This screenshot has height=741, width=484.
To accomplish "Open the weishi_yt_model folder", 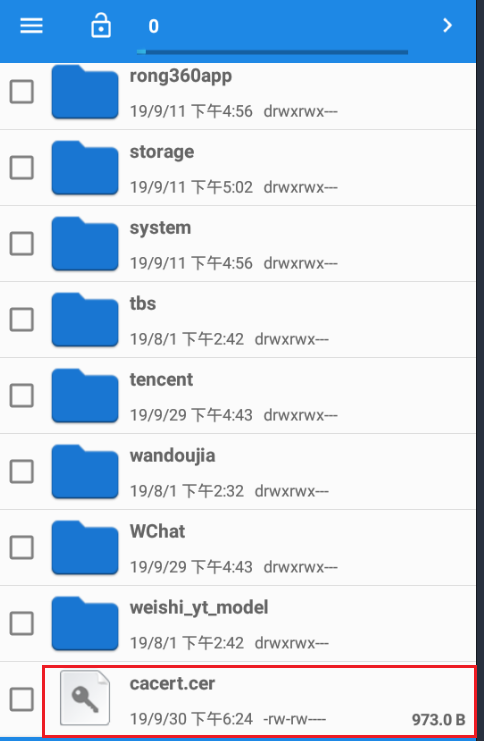I will click(x=238, y=624).
